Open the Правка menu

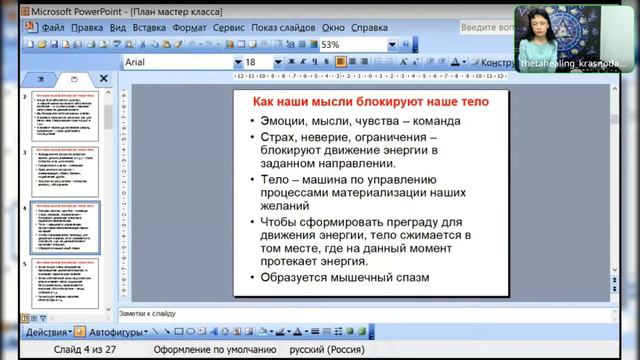87,28
